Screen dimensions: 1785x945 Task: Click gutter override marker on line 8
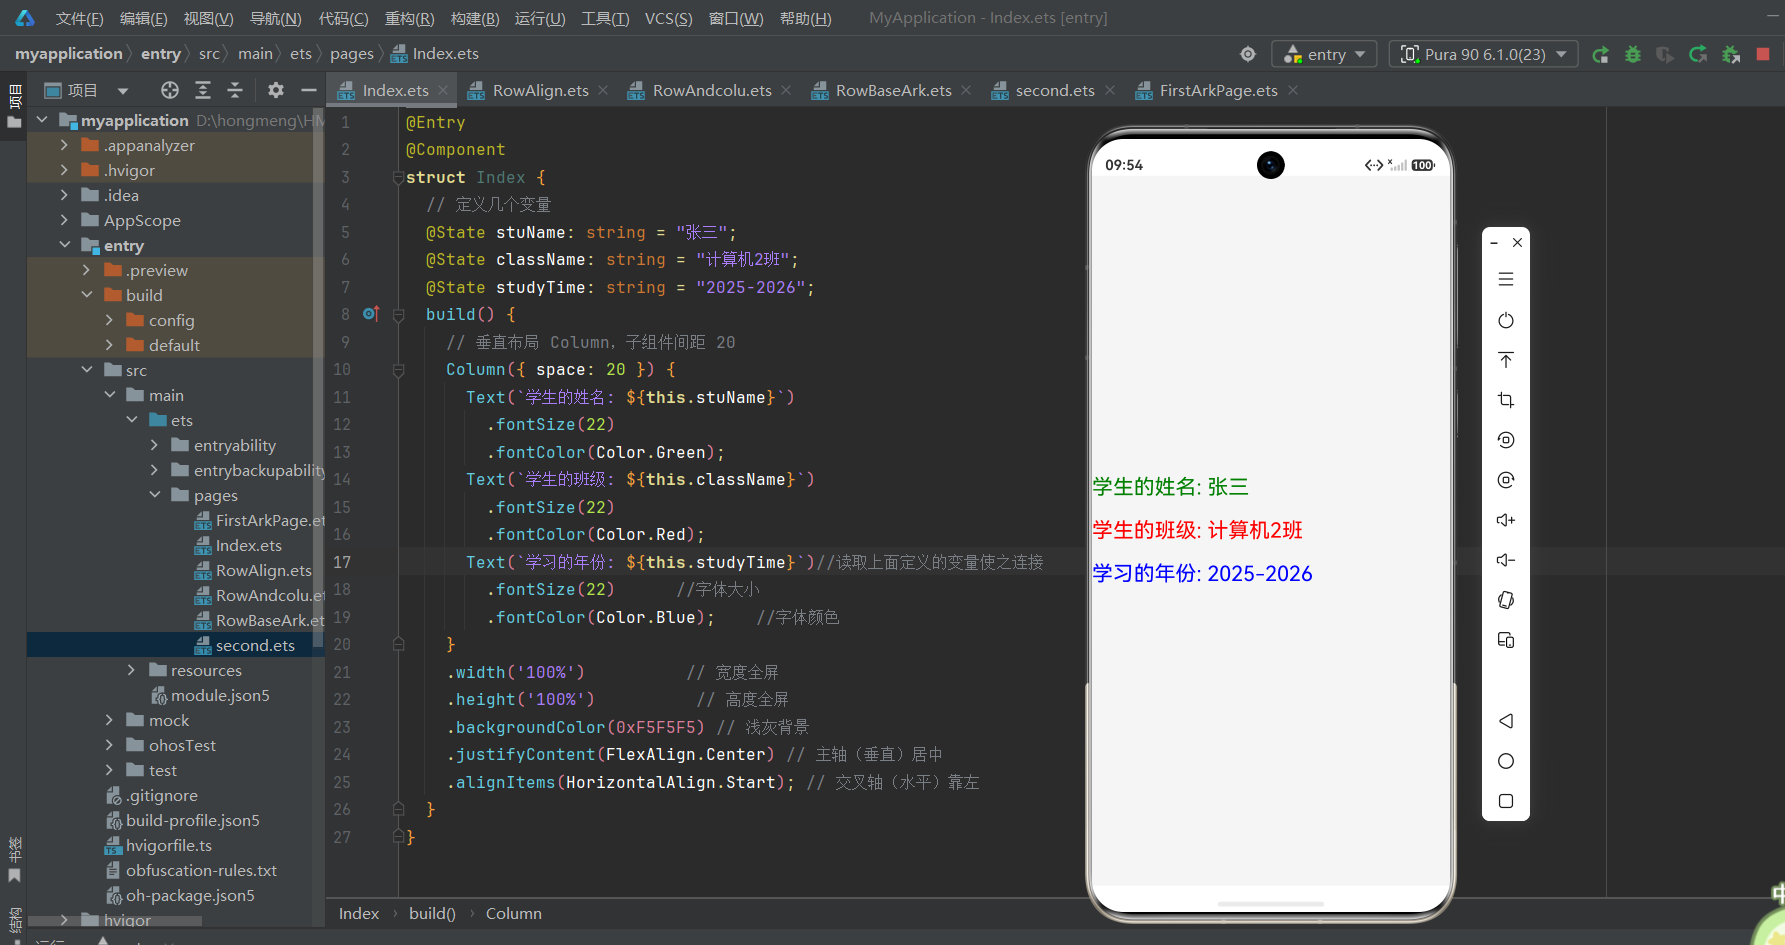371,314
